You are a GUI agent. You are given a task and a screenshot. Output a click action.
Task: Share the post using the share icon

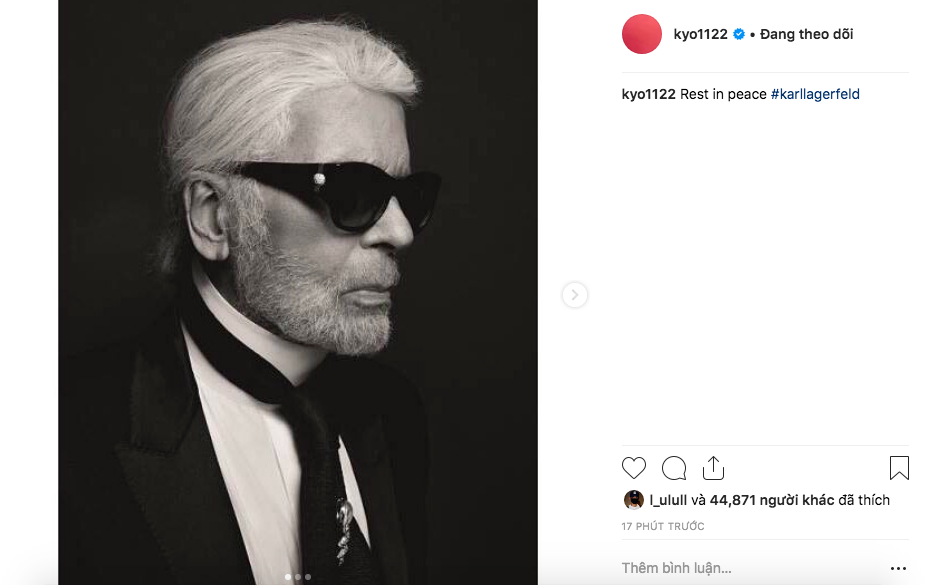pyautogui.click(x=713, y=468)
